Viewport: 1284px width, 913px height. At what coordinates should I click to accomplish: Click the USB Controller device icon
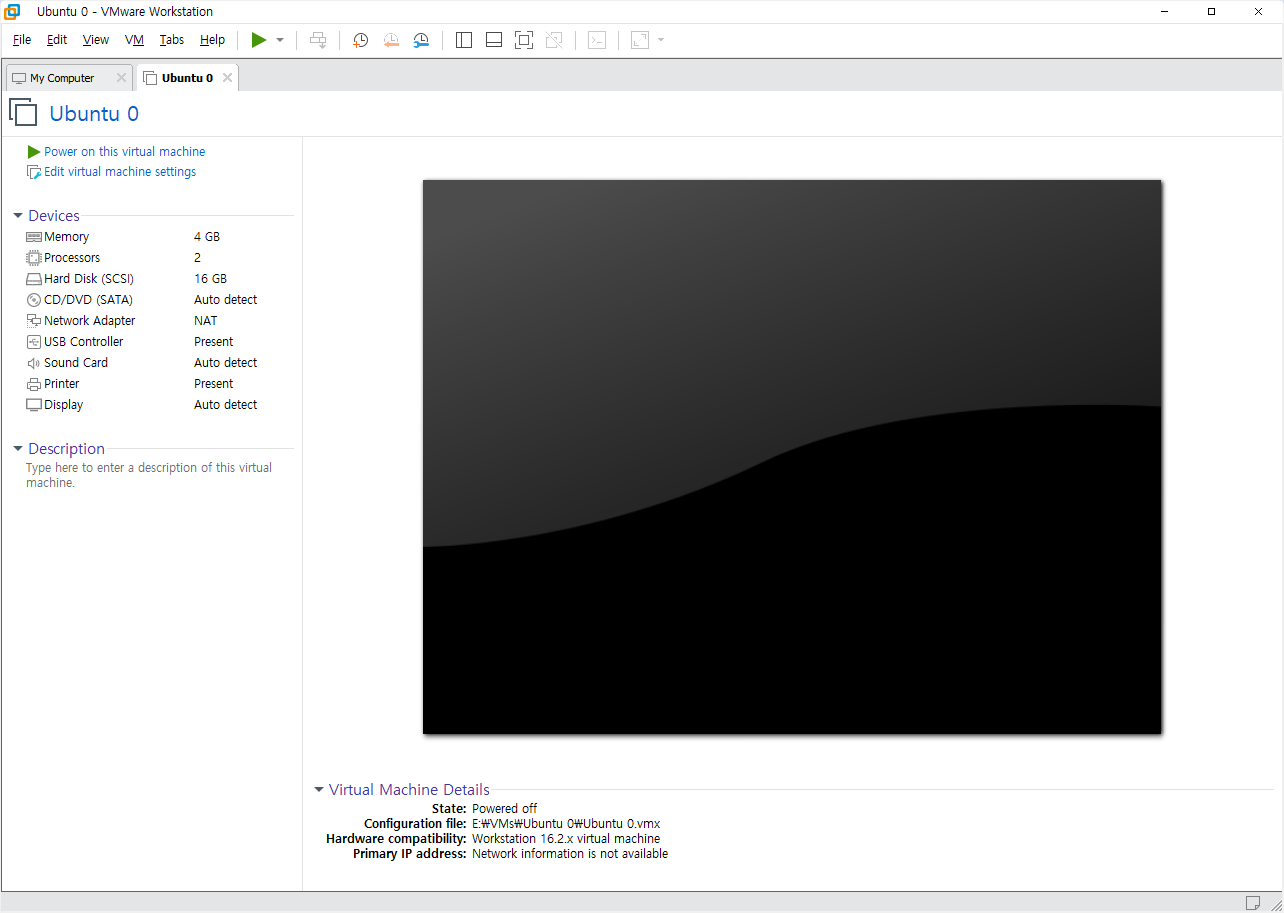(x=34, y=342)
